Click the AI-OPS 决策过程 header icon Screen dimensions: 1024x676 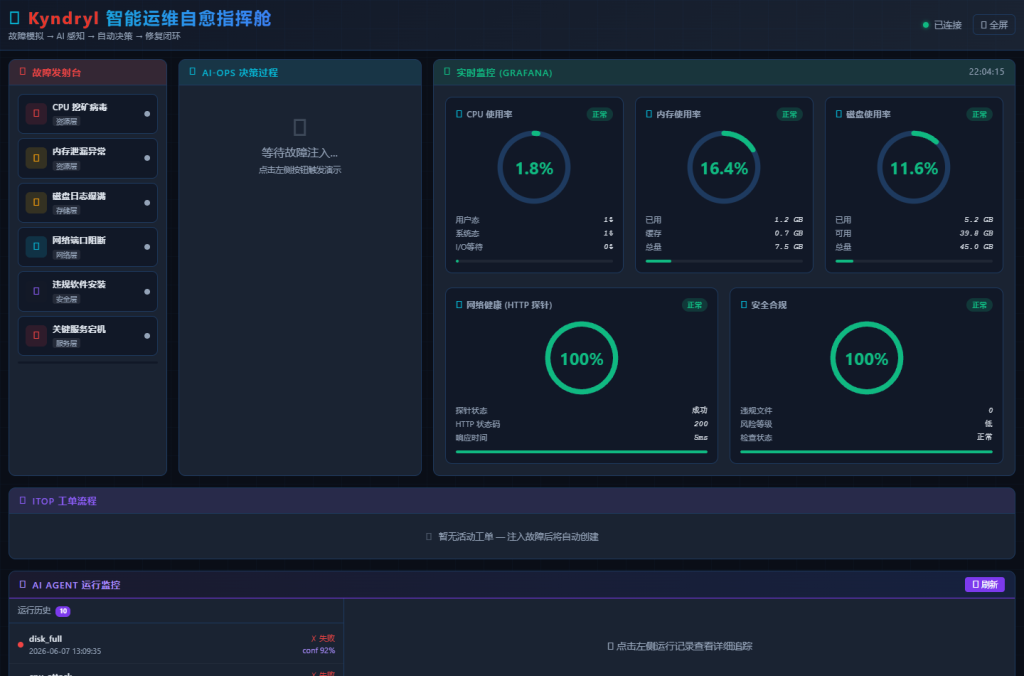coord(193,72)
